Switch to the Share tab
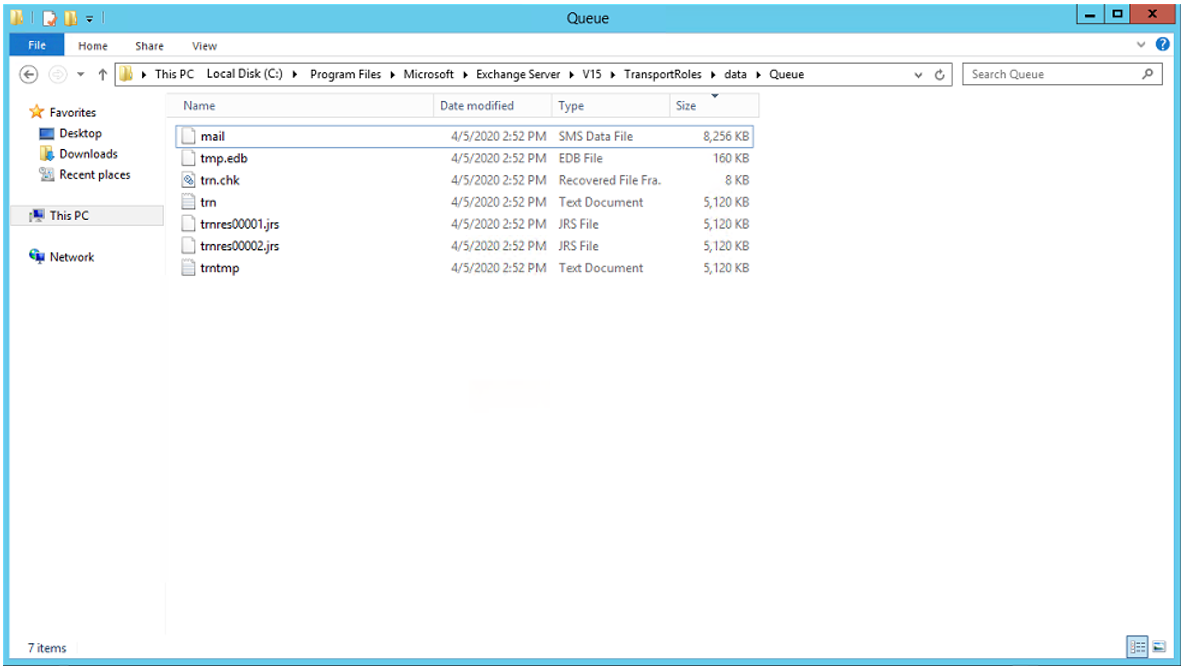 click(x=148, y=45)
